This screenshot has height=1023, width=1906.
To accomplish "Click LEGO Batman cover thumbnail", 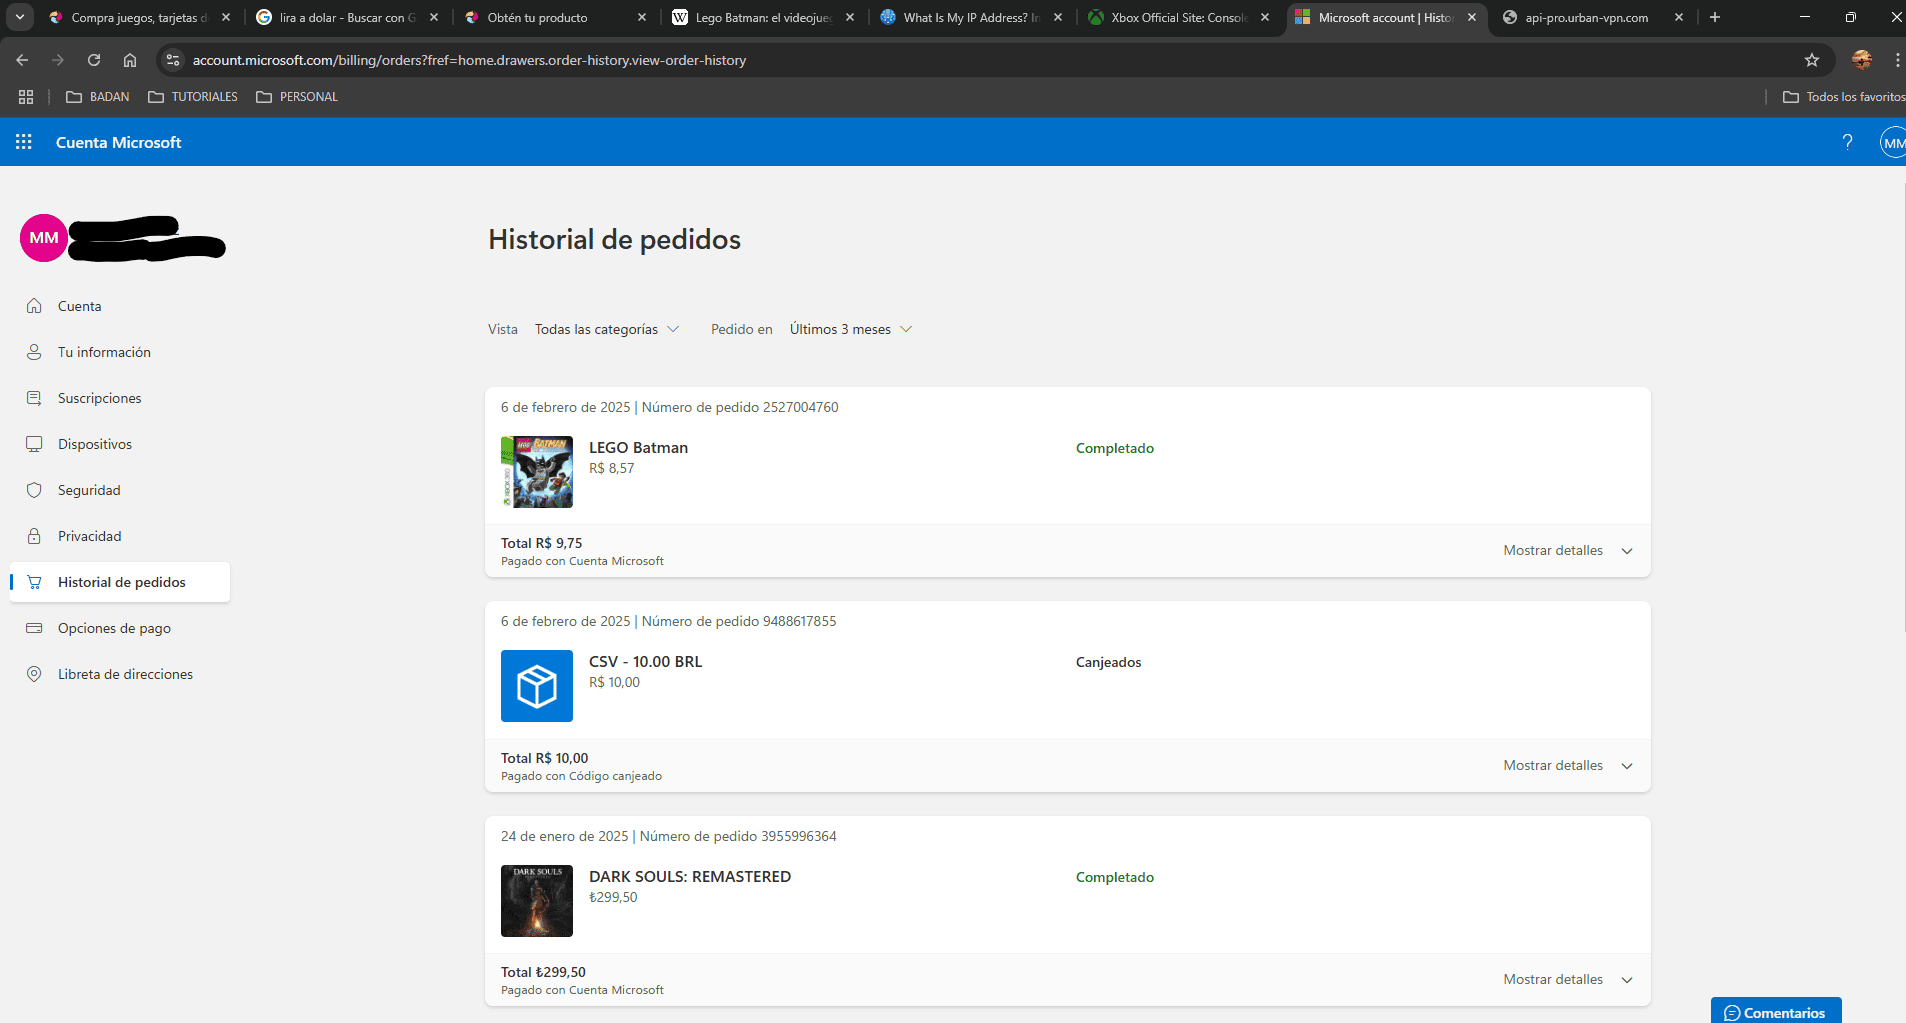I will 537,472.
